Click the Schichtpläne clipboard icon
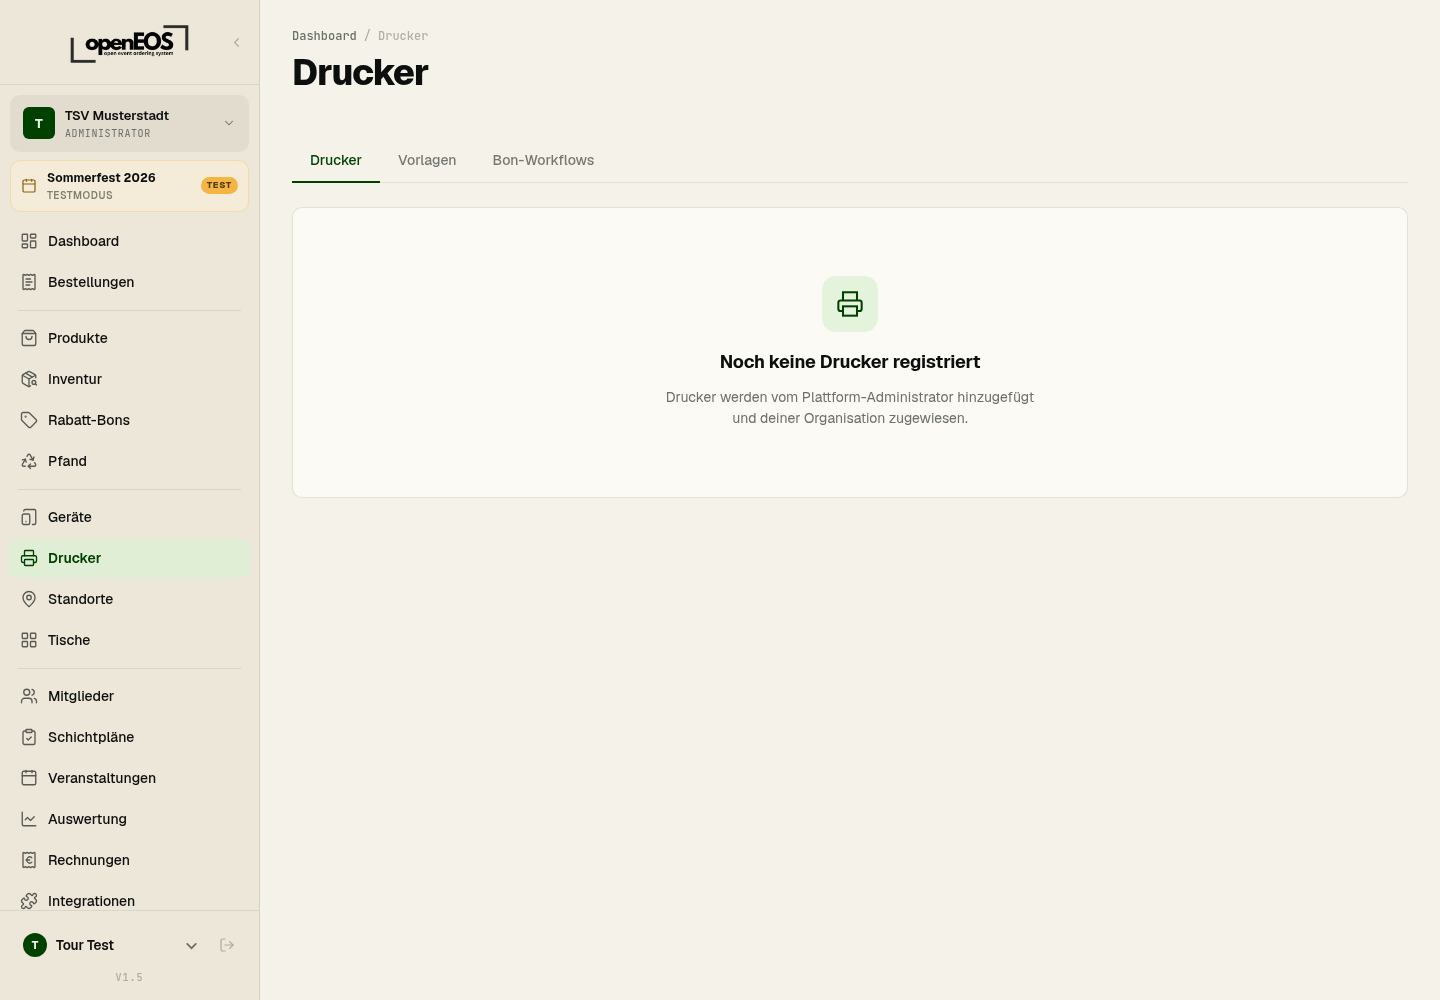Image resolution: width=1440 pixels, height=1000 pixels. coord(29,737)
